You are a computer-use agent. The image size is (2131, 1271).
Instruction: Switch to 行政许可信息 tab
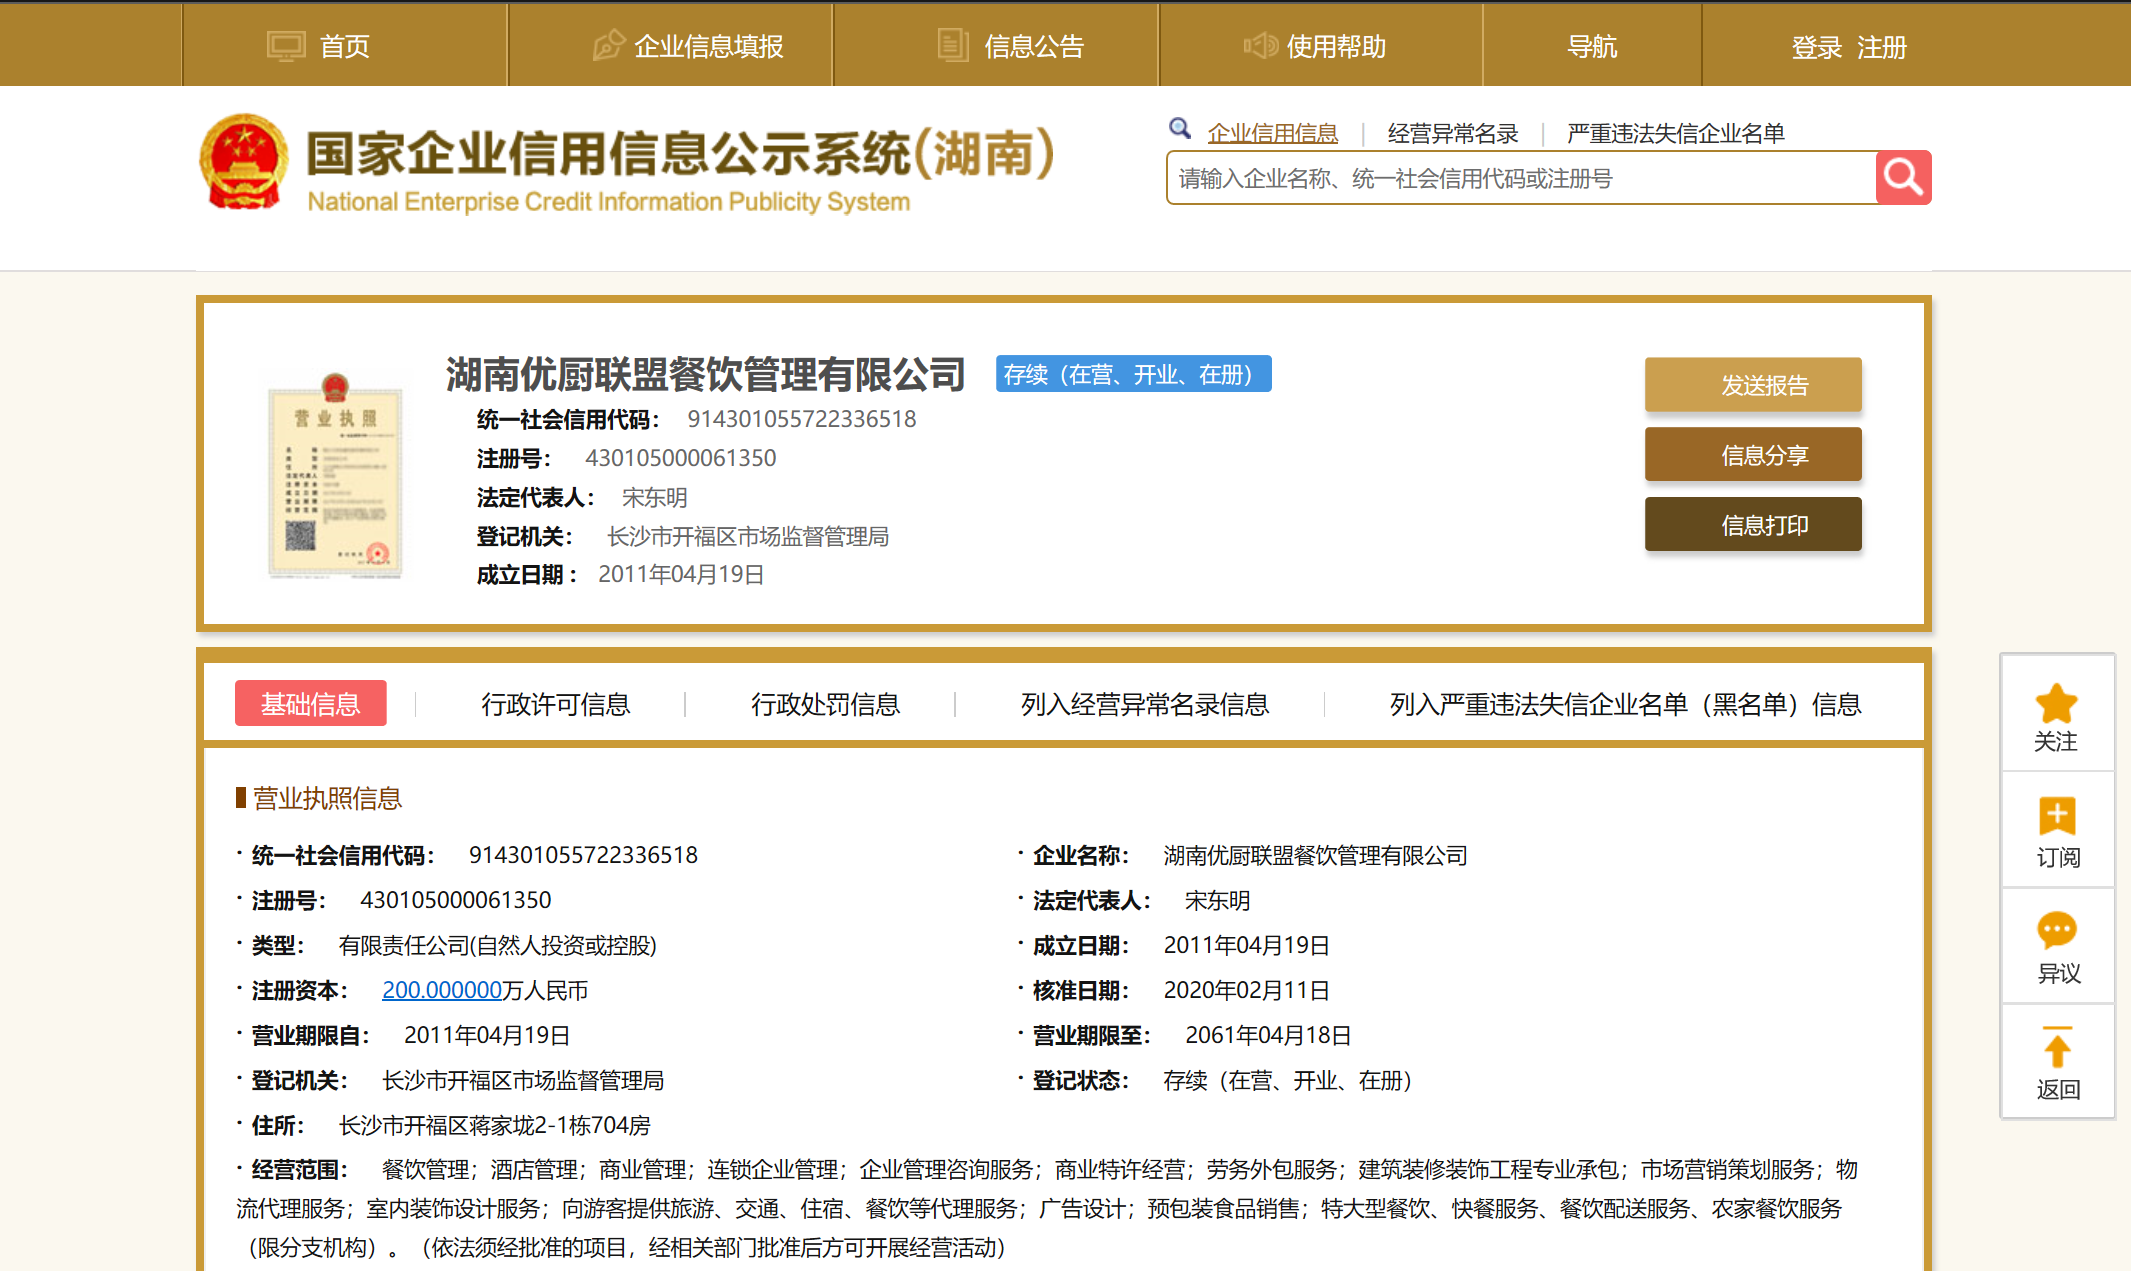[x=555, y=704]
